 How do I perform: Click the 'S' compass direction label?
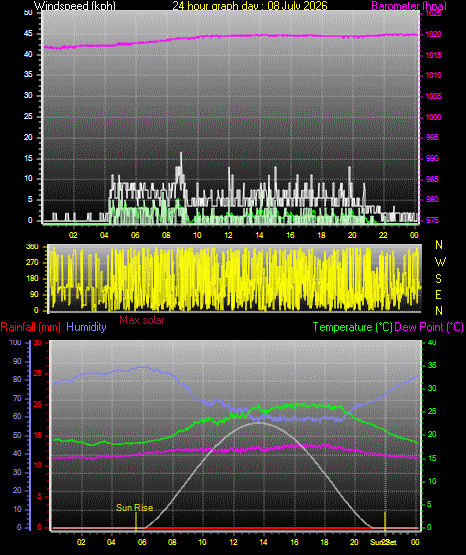point(438,279)
